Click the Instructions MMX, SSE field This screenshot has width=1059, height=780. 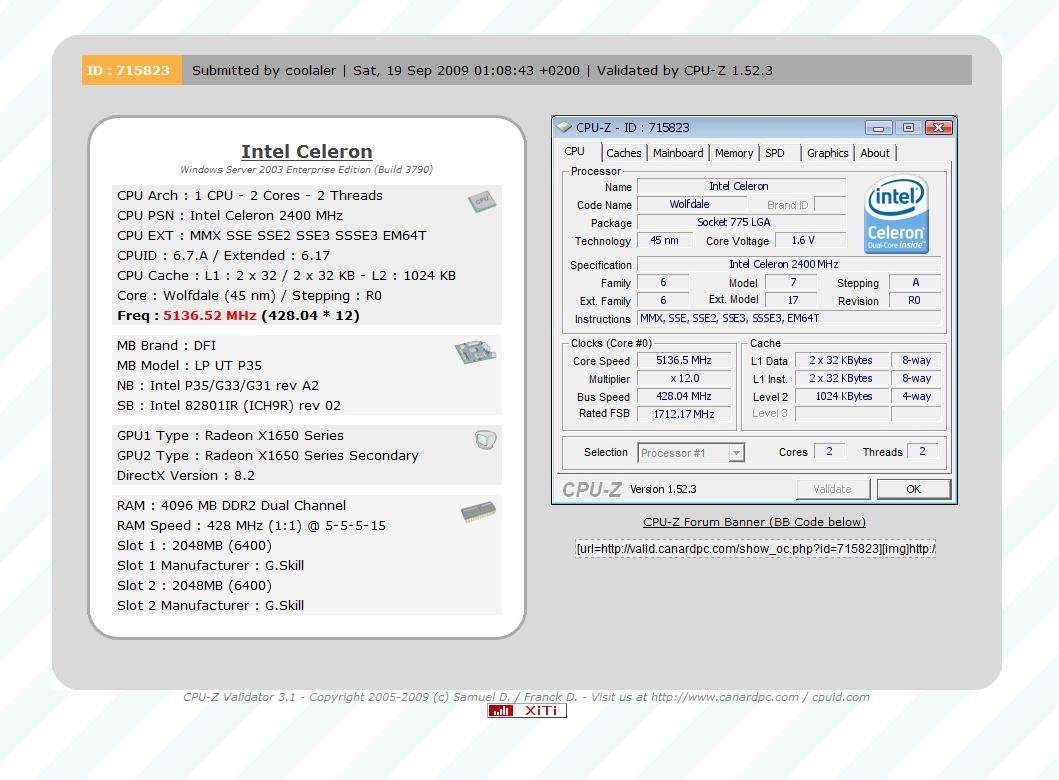[x=789, y=318]
